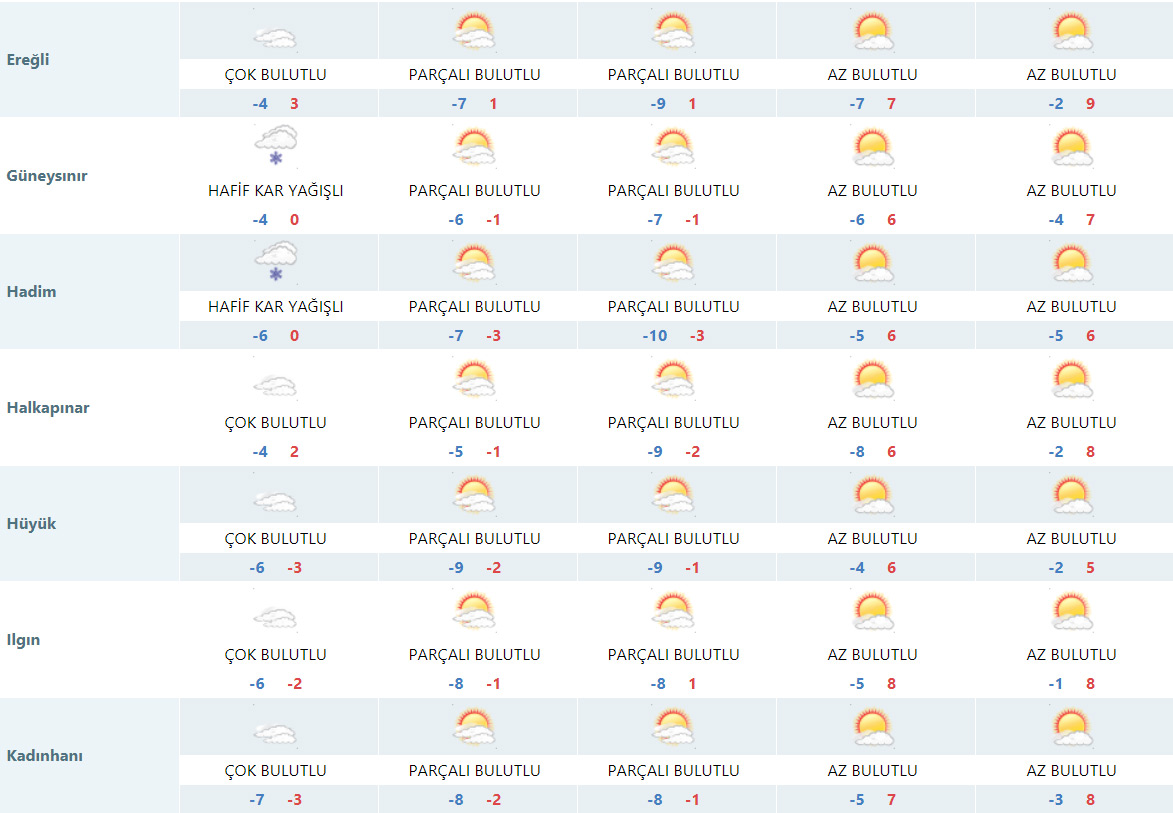Click Hadim's snowflake cloud icon

click(x=275, y=262)
